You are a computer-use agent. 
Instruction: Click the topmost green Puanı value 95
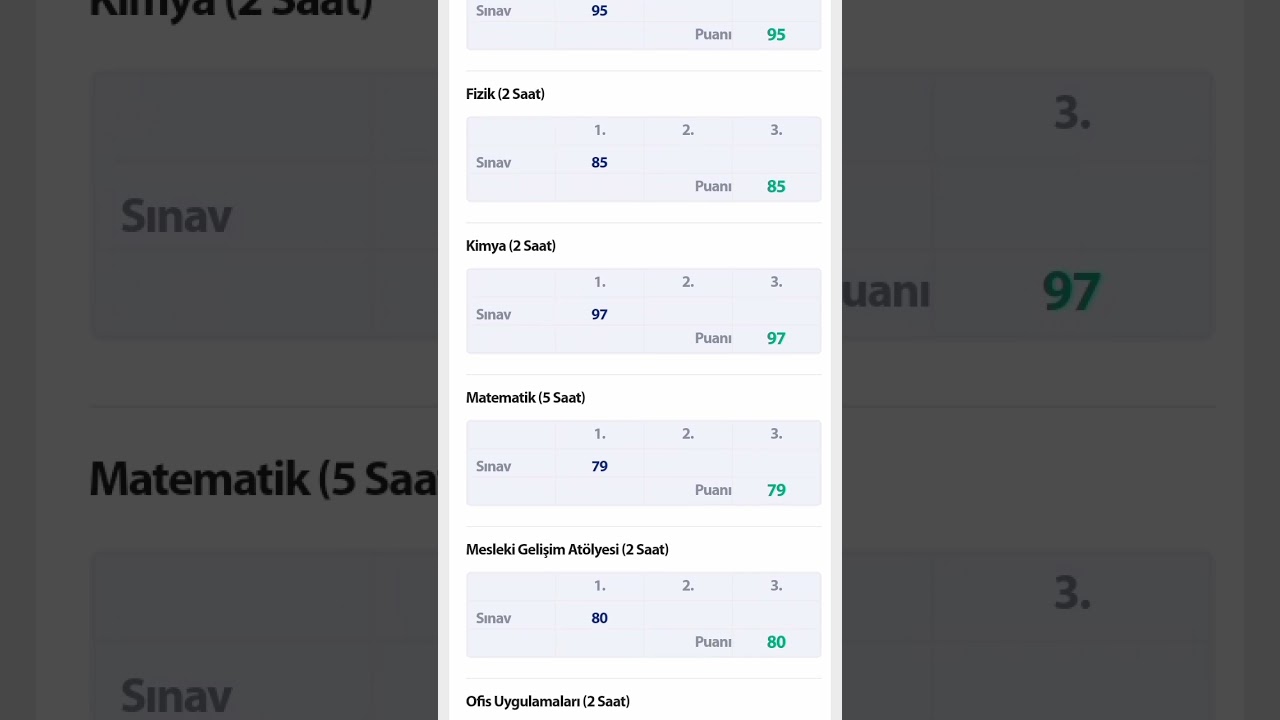[x=776, y=34]
